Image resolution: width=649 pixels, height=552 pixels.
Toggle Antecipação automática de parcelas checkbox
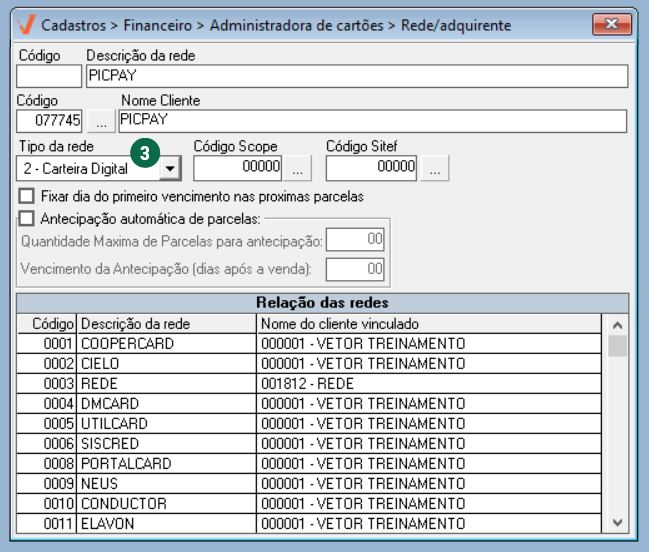click(x=26, y=218)
